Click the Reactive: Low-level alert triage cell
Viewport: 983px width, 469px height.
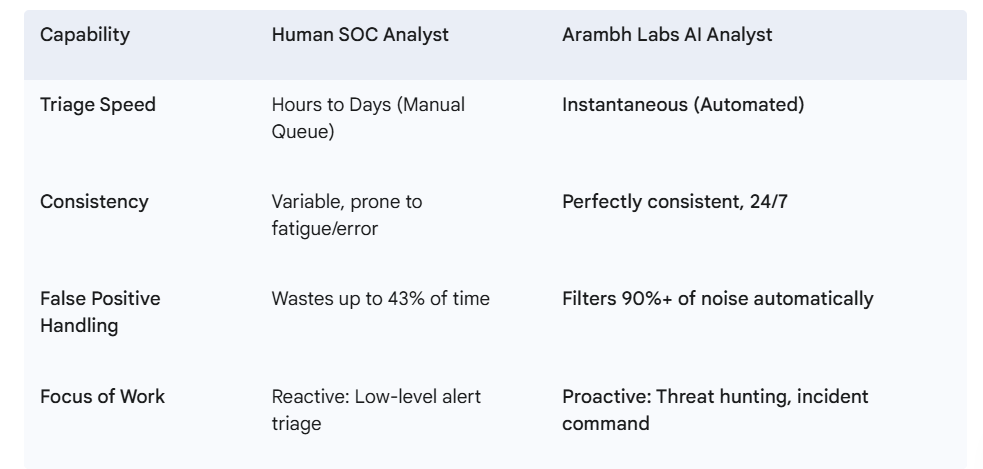click(x=376, y=410)
